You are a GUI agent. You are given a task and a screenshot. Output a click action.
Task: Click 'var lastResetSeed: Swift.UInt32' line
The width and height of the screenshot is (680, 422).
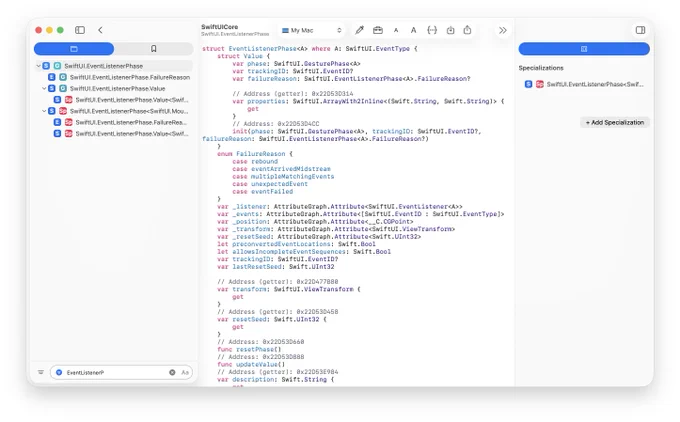click(x=276, y=266)
